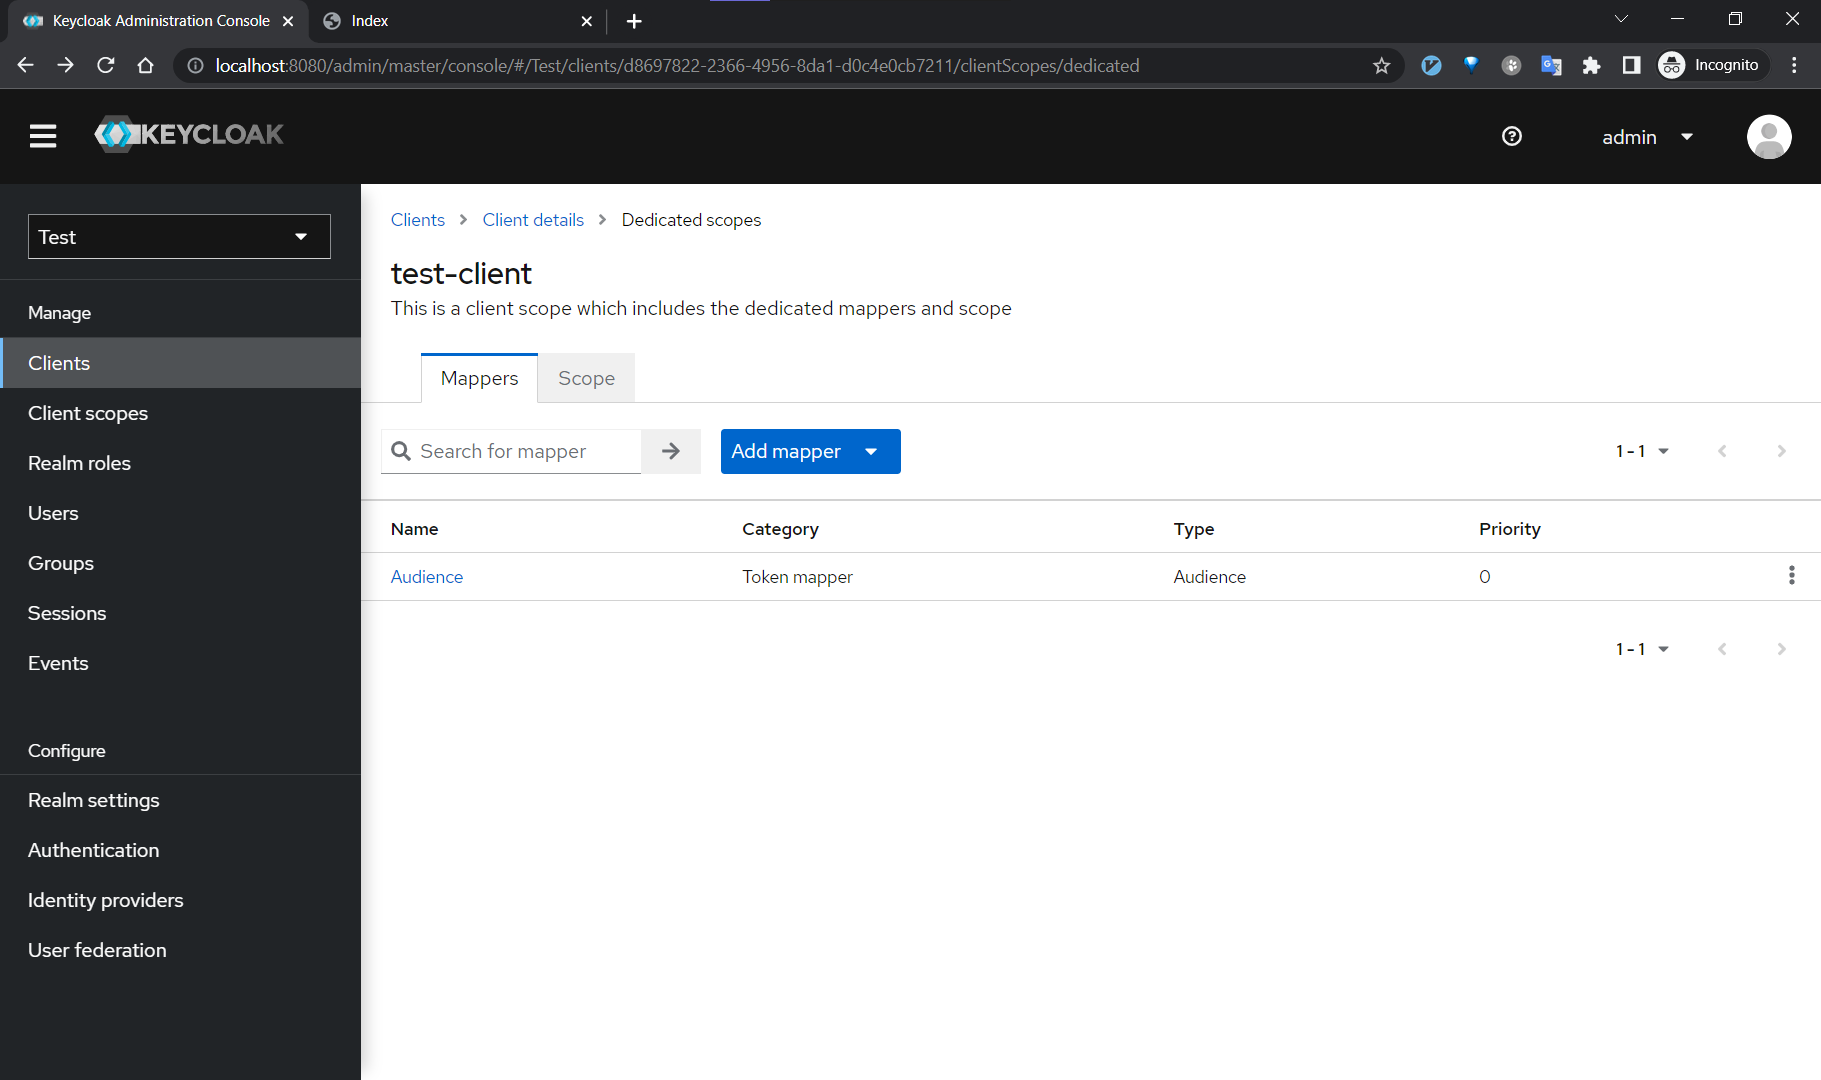Open the top 1-1 pagination dropdown
This screenshot has width=1821, height=1080.
1642,451
